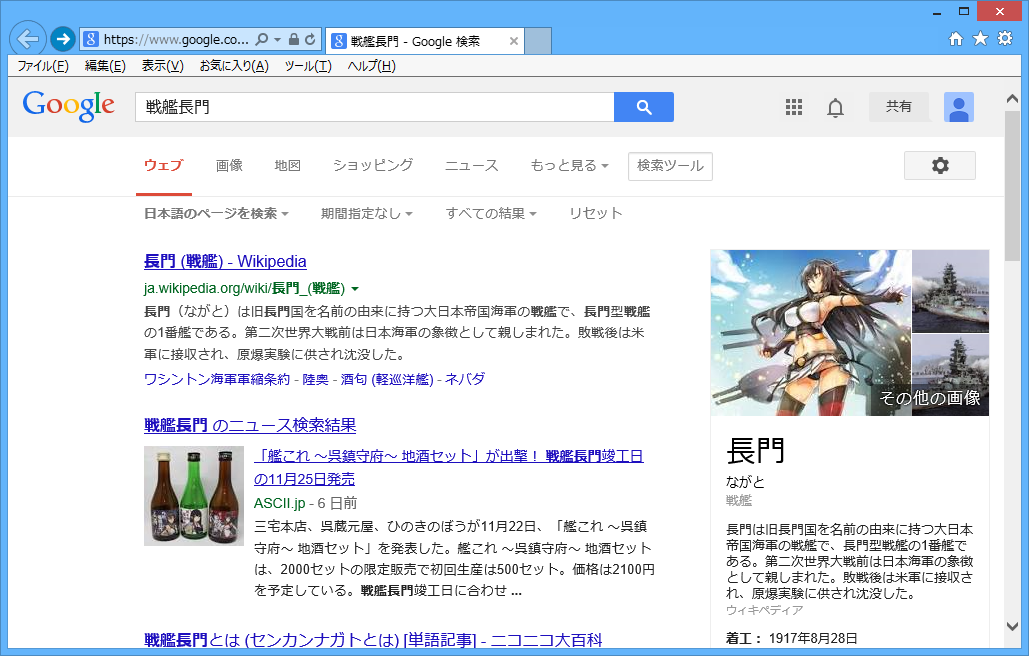Open the ファイル(F) menu
The image size is (1029, 656).
click(x=43, y=66)
